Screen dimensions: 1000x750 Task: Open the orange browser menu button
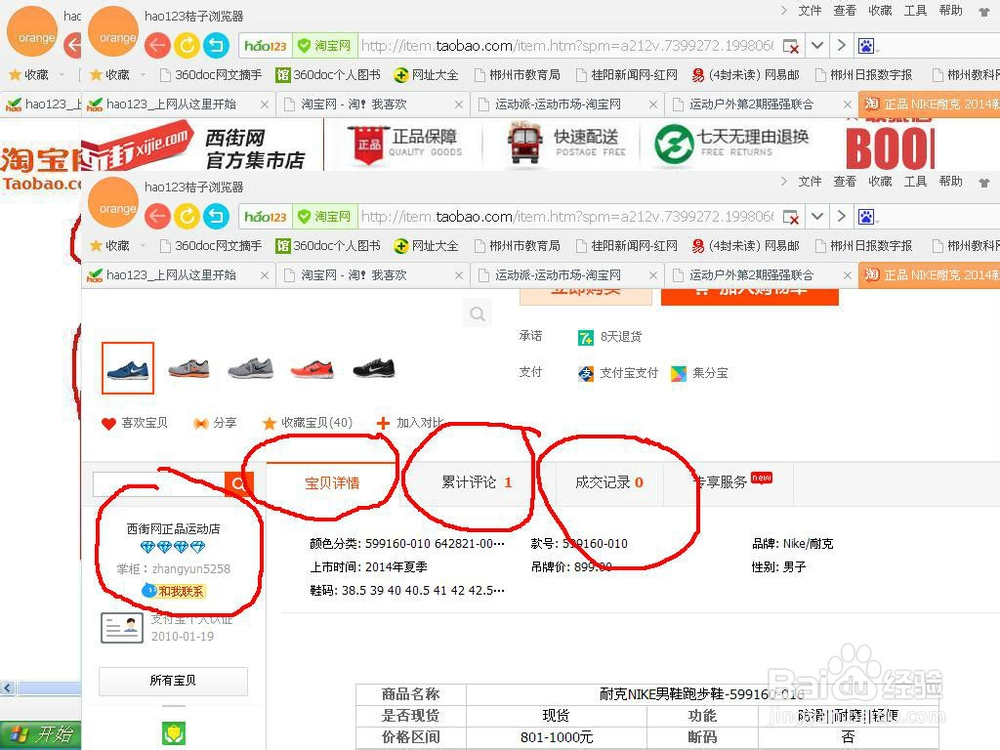(x=113, y=207)
